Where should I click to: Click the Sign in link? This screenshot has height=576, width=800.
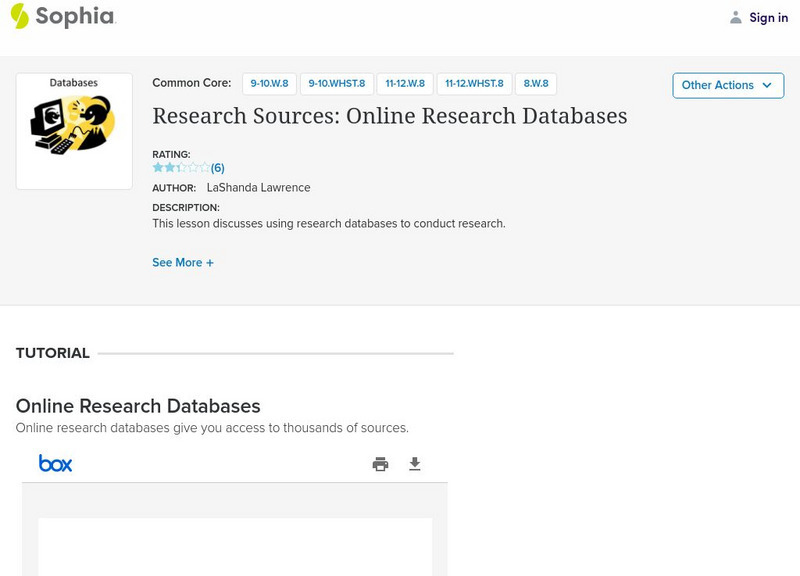tap(768, 17)
